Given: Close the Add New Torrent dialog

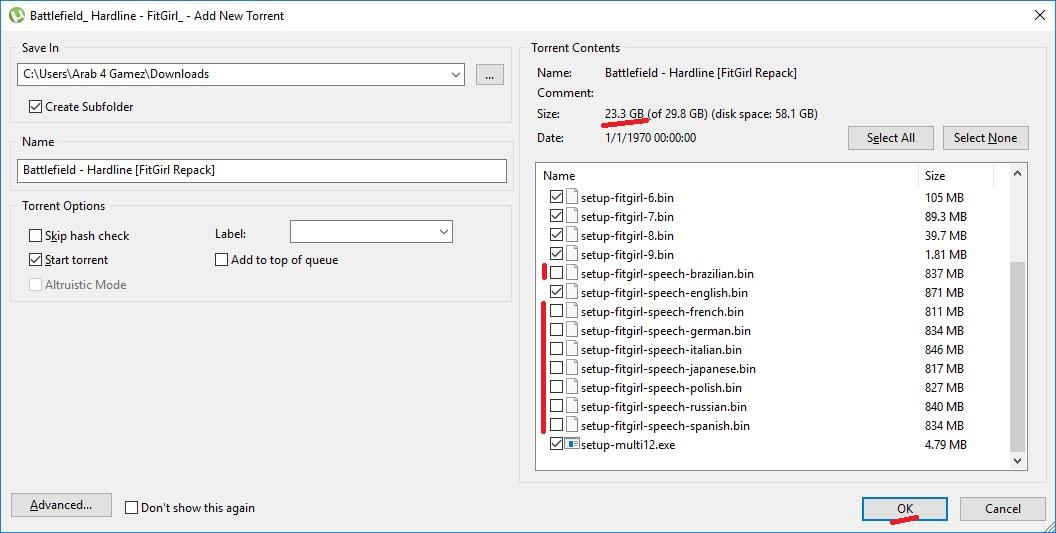Looking at the screenshot, I should click(1039, 15).
